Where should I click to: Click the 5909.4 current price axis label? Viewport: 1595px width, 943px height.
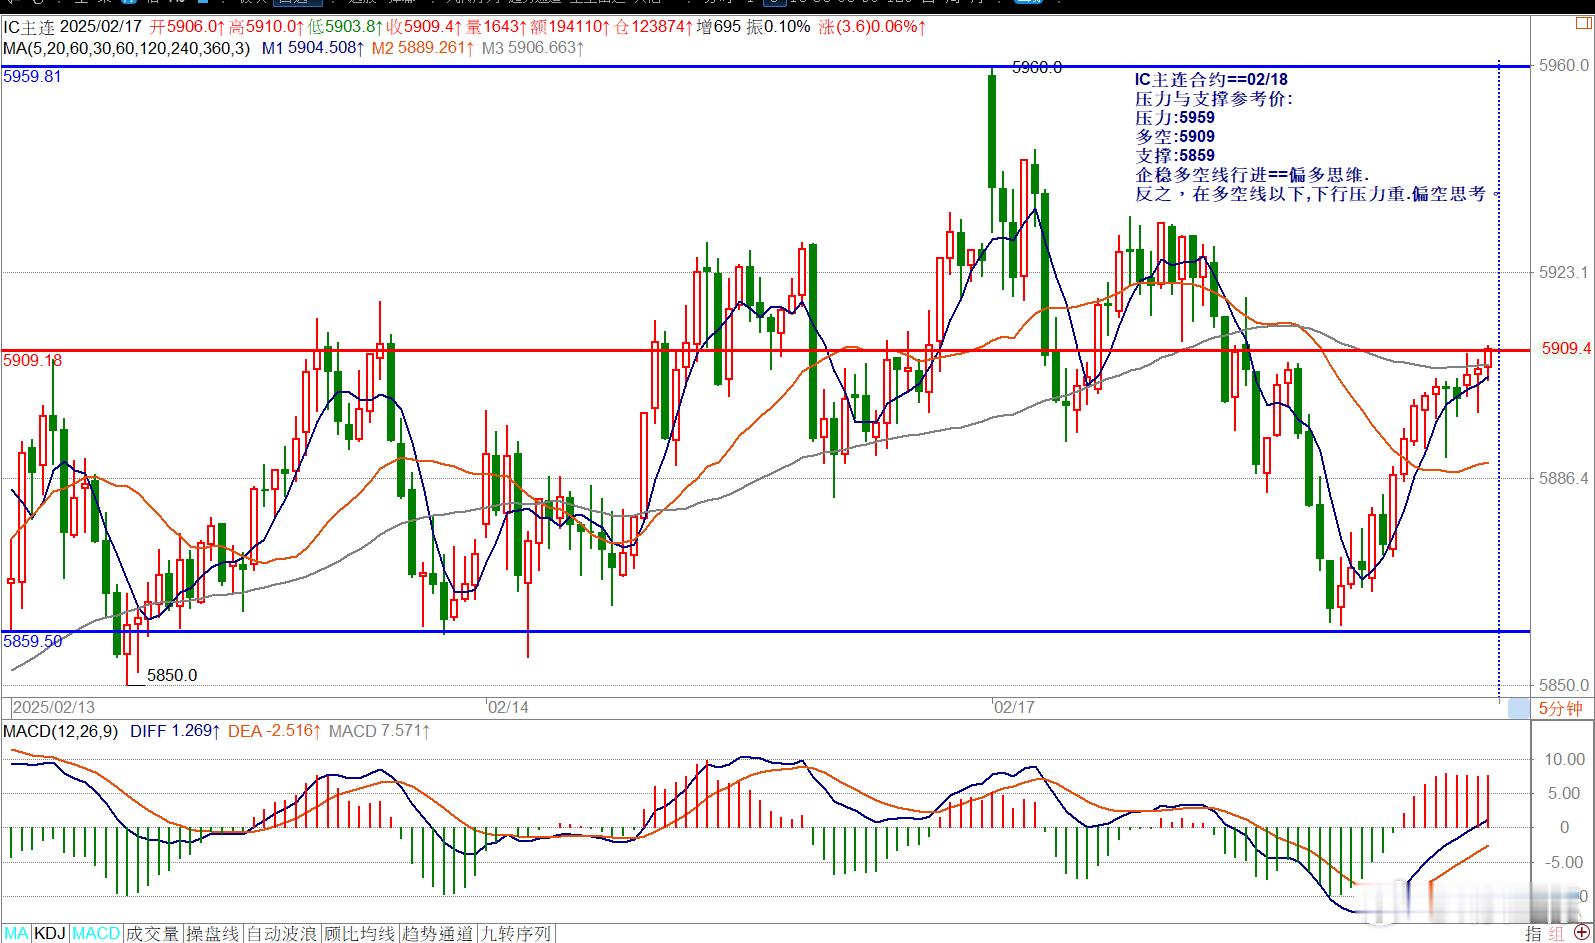pyautogui.click(x=1566, y=348)
